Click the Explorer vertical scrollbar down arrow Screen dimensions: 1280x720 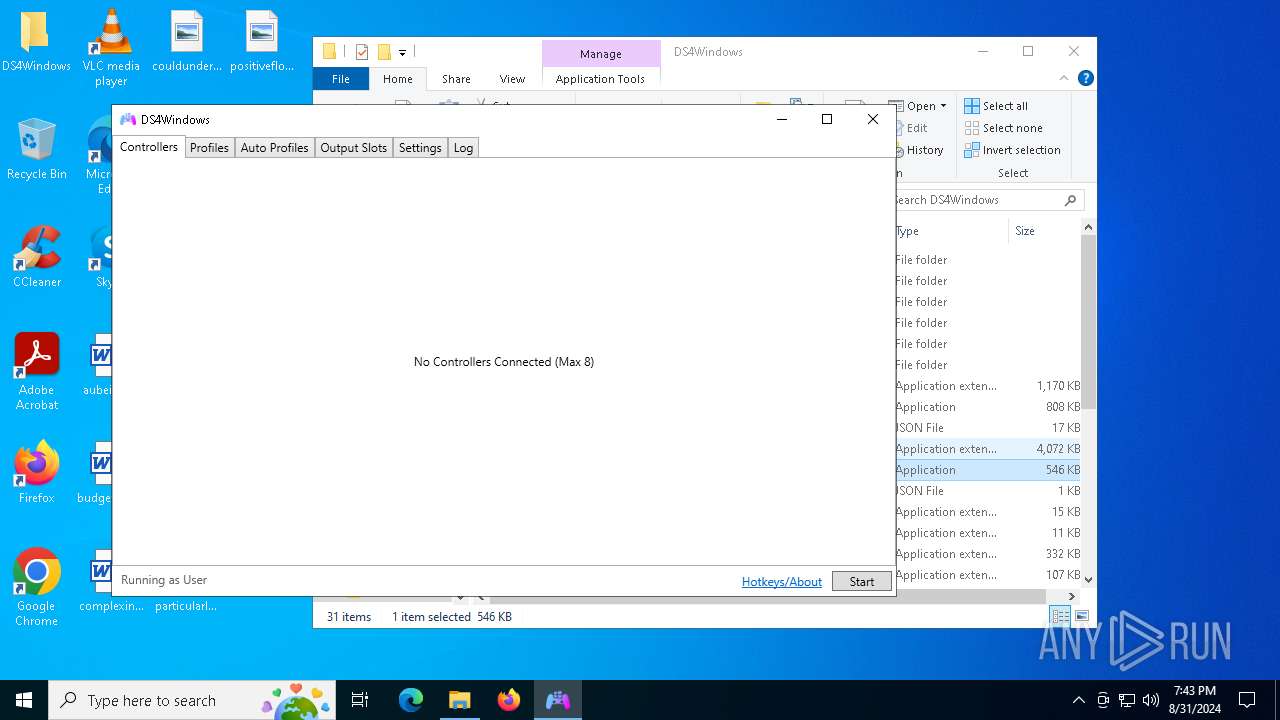coord(1088,578)
